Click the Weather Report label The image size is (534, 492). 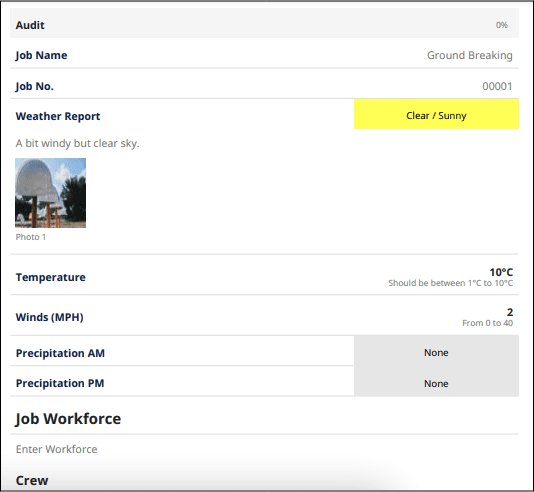pyautogui.click(x=58, y=116)
